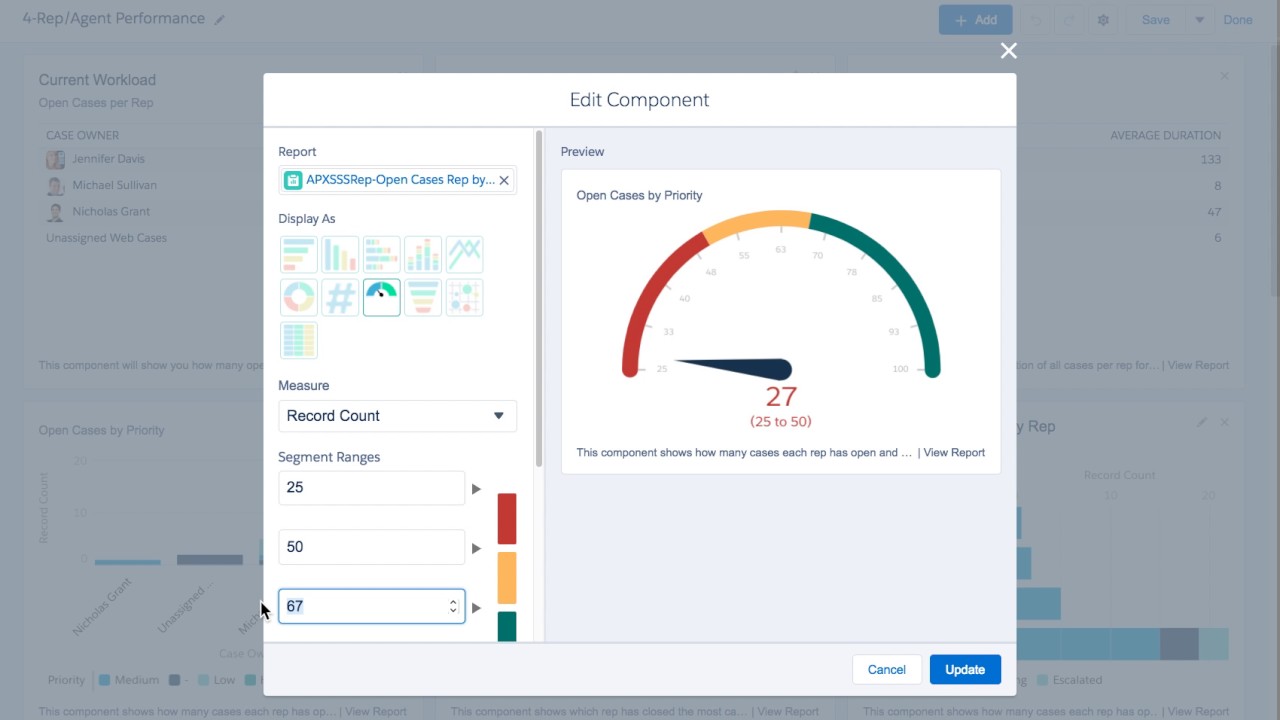
Task: Remove the Current Workload row component with X
Action: tap(1224, 76)
